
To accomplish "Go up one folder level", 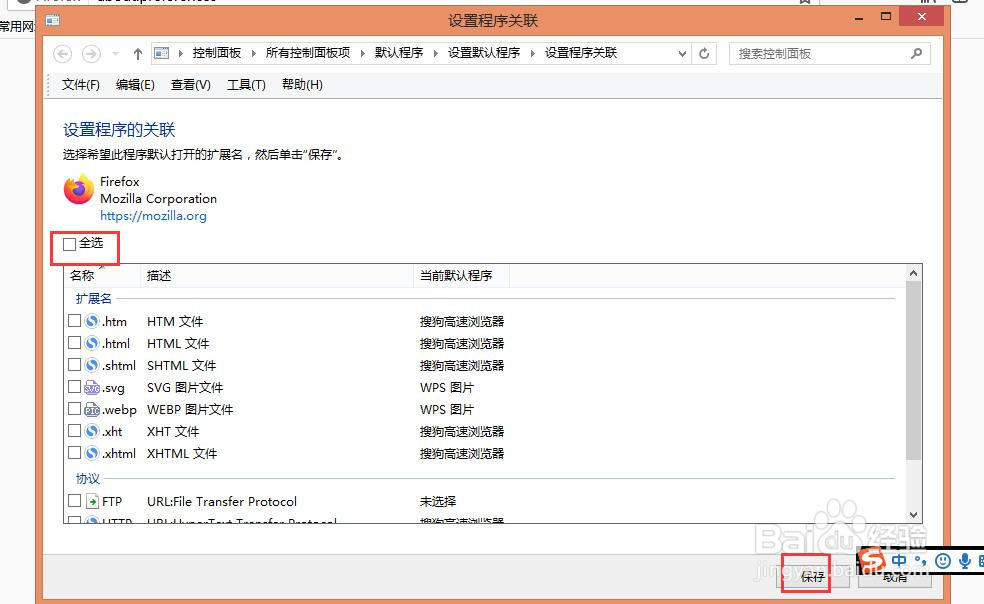I will pos(137,54).
